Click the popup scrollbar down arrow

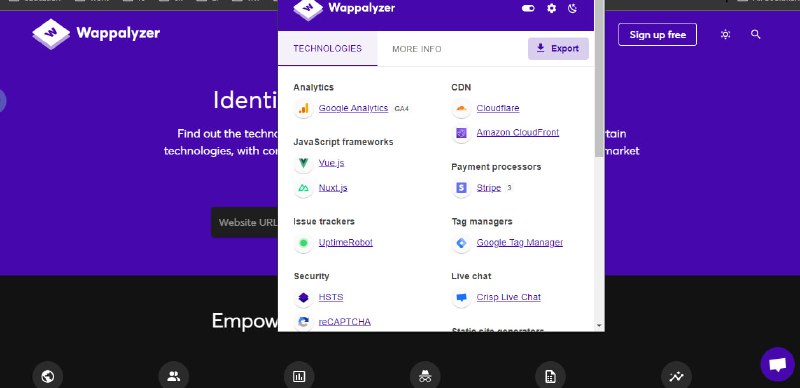tap(599, 326)
